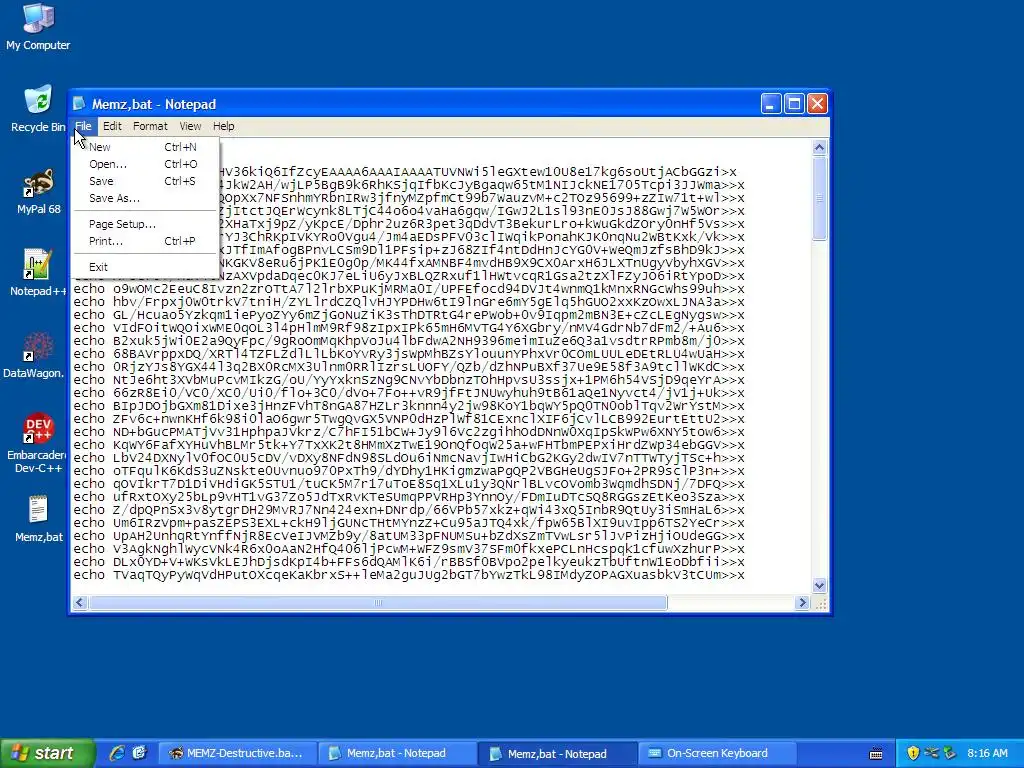Click the vertical scrollbar up arrow
The image size is (1024, 768).
[x=820, y=147]
